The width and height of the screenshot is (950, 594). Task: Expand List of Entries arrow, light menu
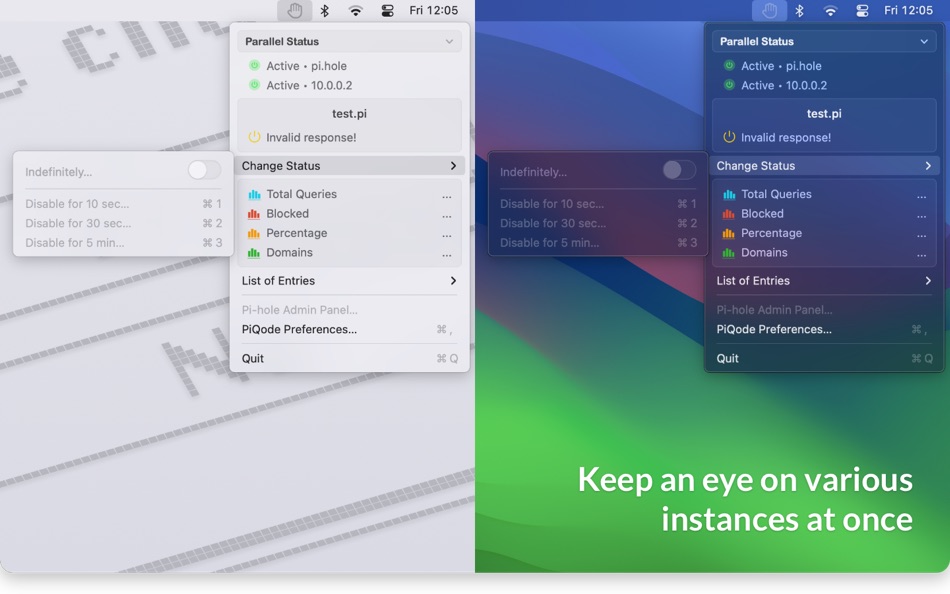453,281
